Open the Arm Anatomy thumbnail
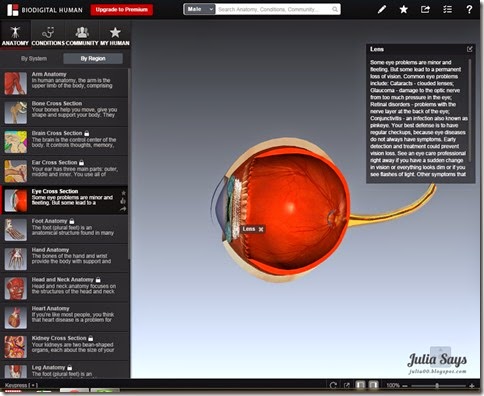The height and width of the screenshot is (396, 484). [x=16, y=83]
